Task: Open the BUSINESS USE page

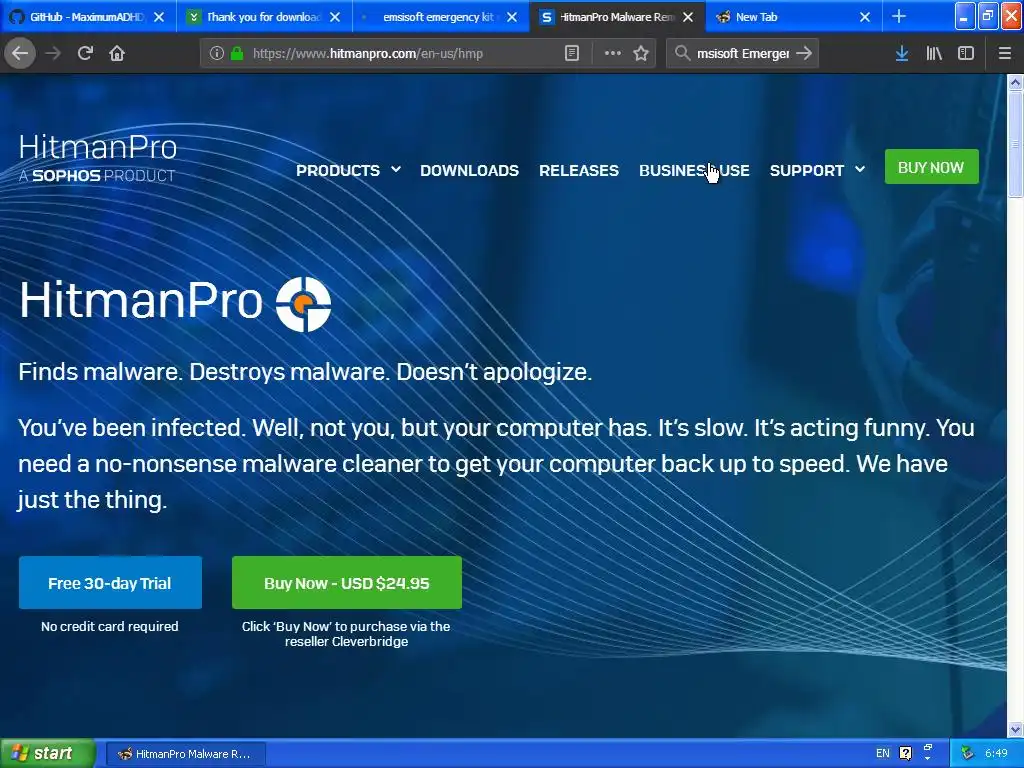Action: click(x=694, y=170)
